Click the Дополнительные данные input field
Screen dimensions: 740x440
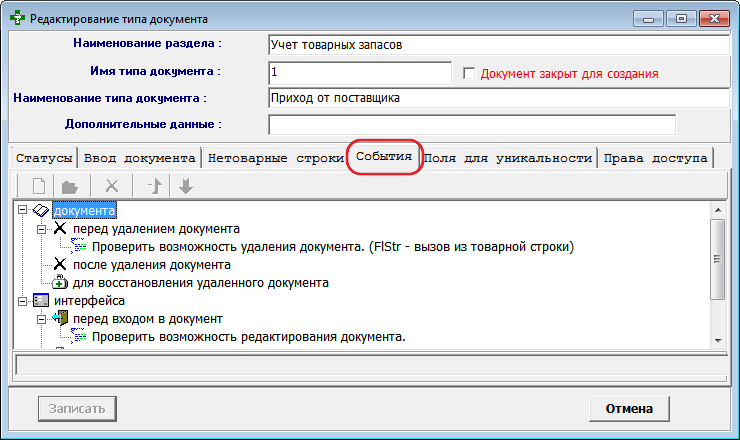pos(472,125)
